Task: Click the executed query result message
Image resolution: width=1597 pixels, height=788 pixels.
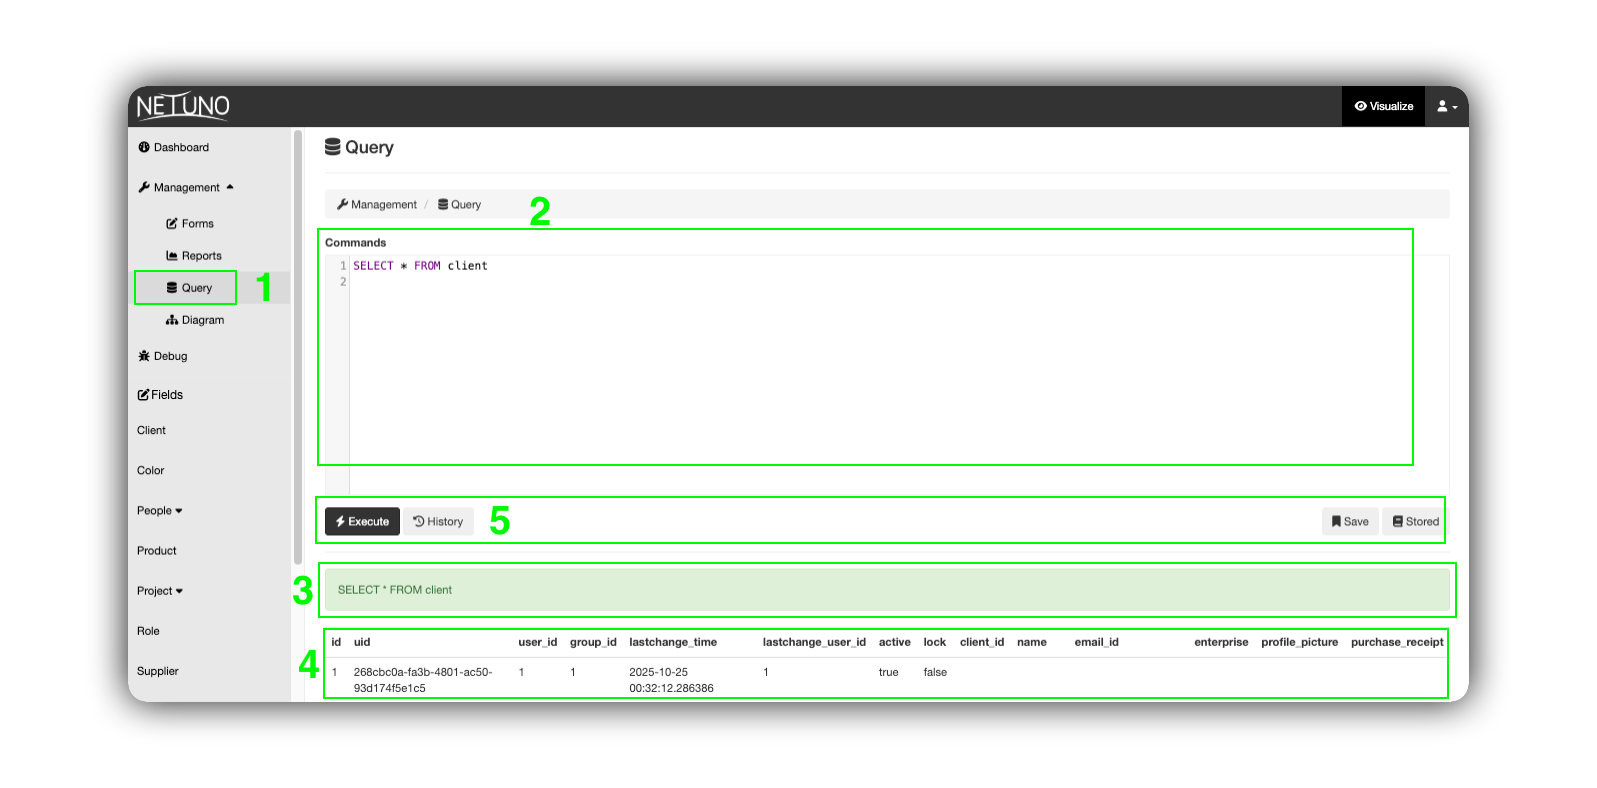Action: (x=887, y=590)
